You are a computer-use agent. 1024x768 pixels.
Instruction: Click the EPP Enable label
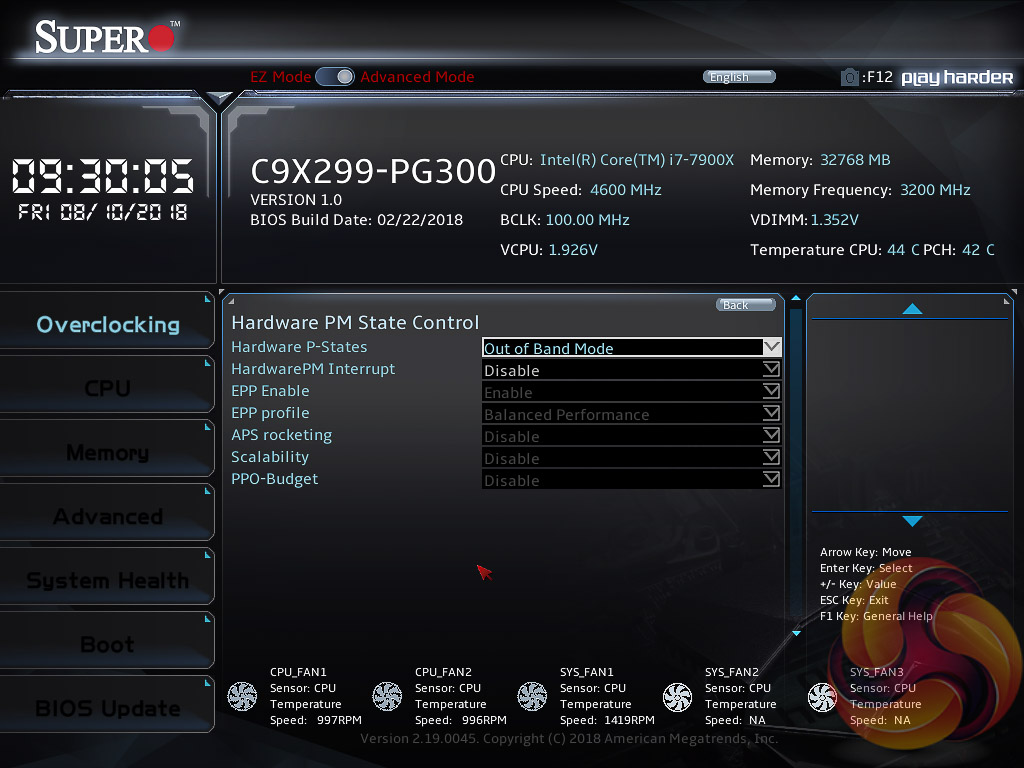click(270, 391)
